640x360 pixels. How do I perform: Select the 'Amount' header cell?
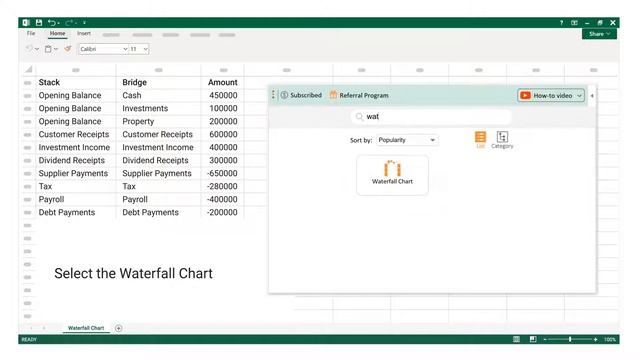pos(222,82)
